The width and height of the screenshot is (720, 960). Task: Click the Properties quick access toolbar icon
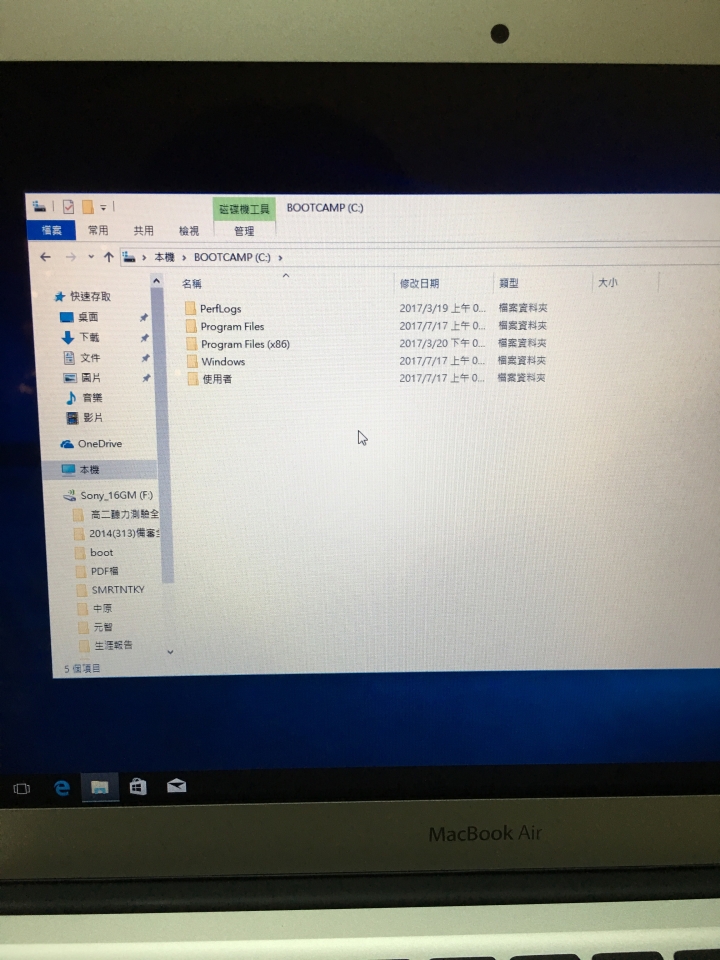[x=68, y=207]
